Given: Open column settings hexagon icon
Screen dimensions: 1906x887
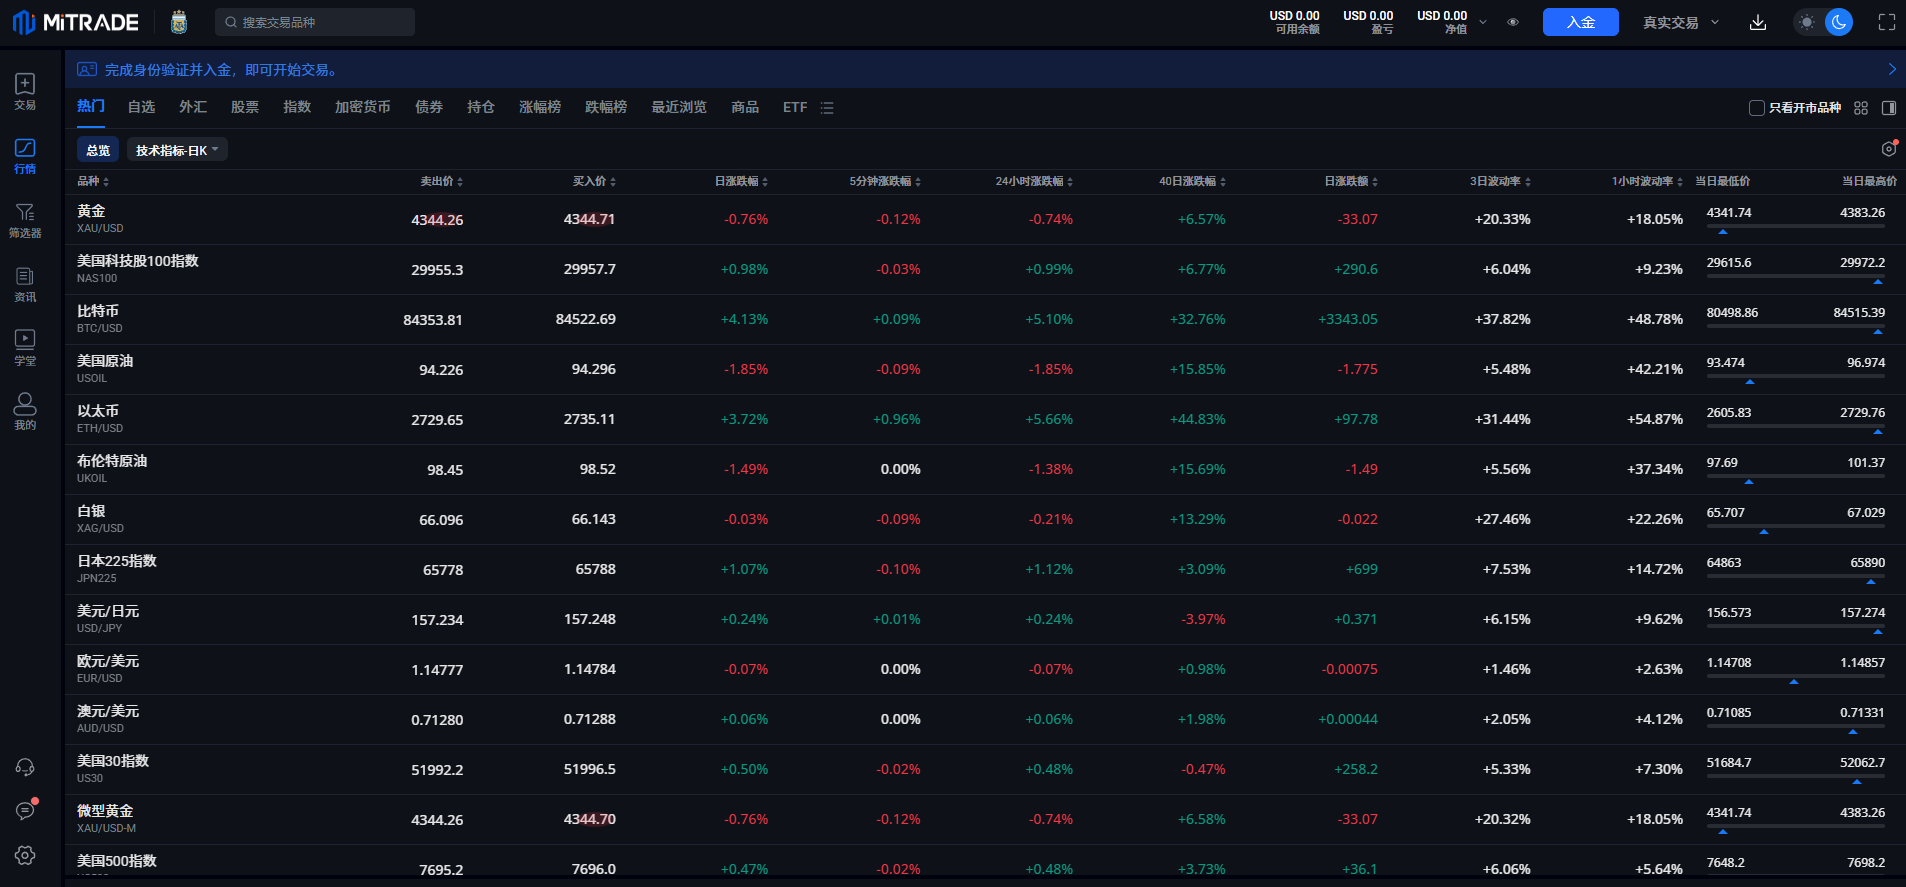Looking at the screenshot, I should click(x=1888, y=149).
